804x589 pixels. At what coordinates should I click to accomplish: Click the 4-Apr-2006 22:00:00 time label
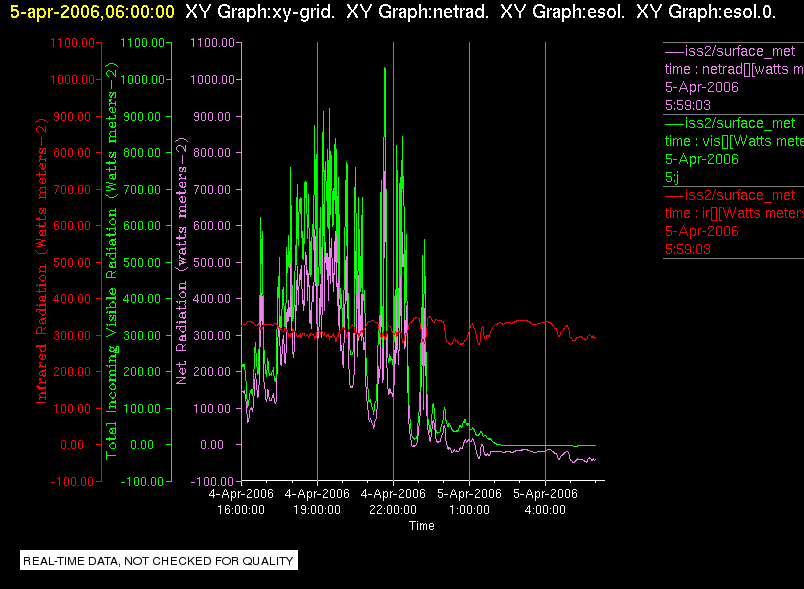point(393,501)
